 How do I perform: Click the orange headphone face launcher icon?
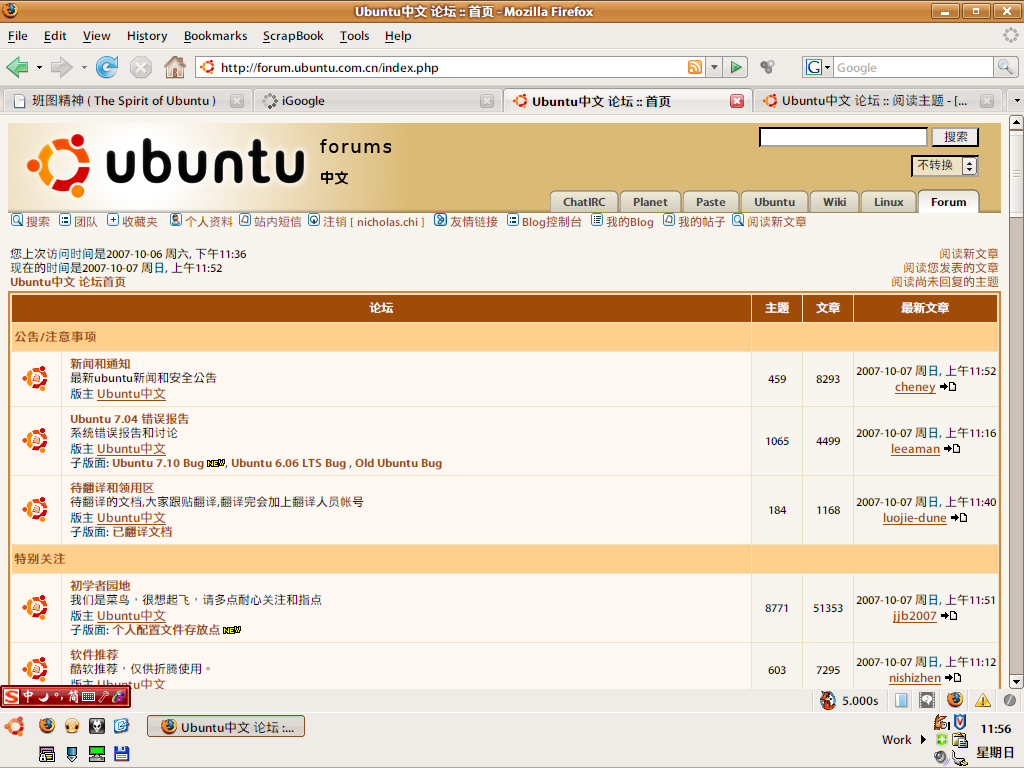(x=72, y=726)
